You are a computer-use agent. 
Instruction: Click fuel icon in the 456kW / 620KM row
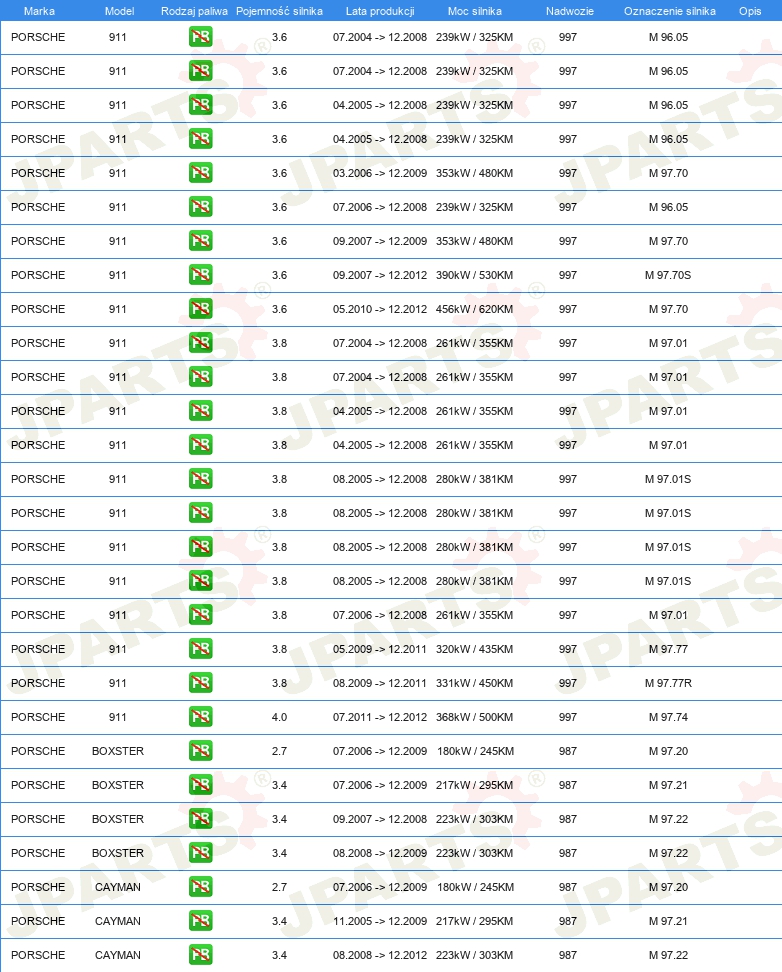point(200,309)
